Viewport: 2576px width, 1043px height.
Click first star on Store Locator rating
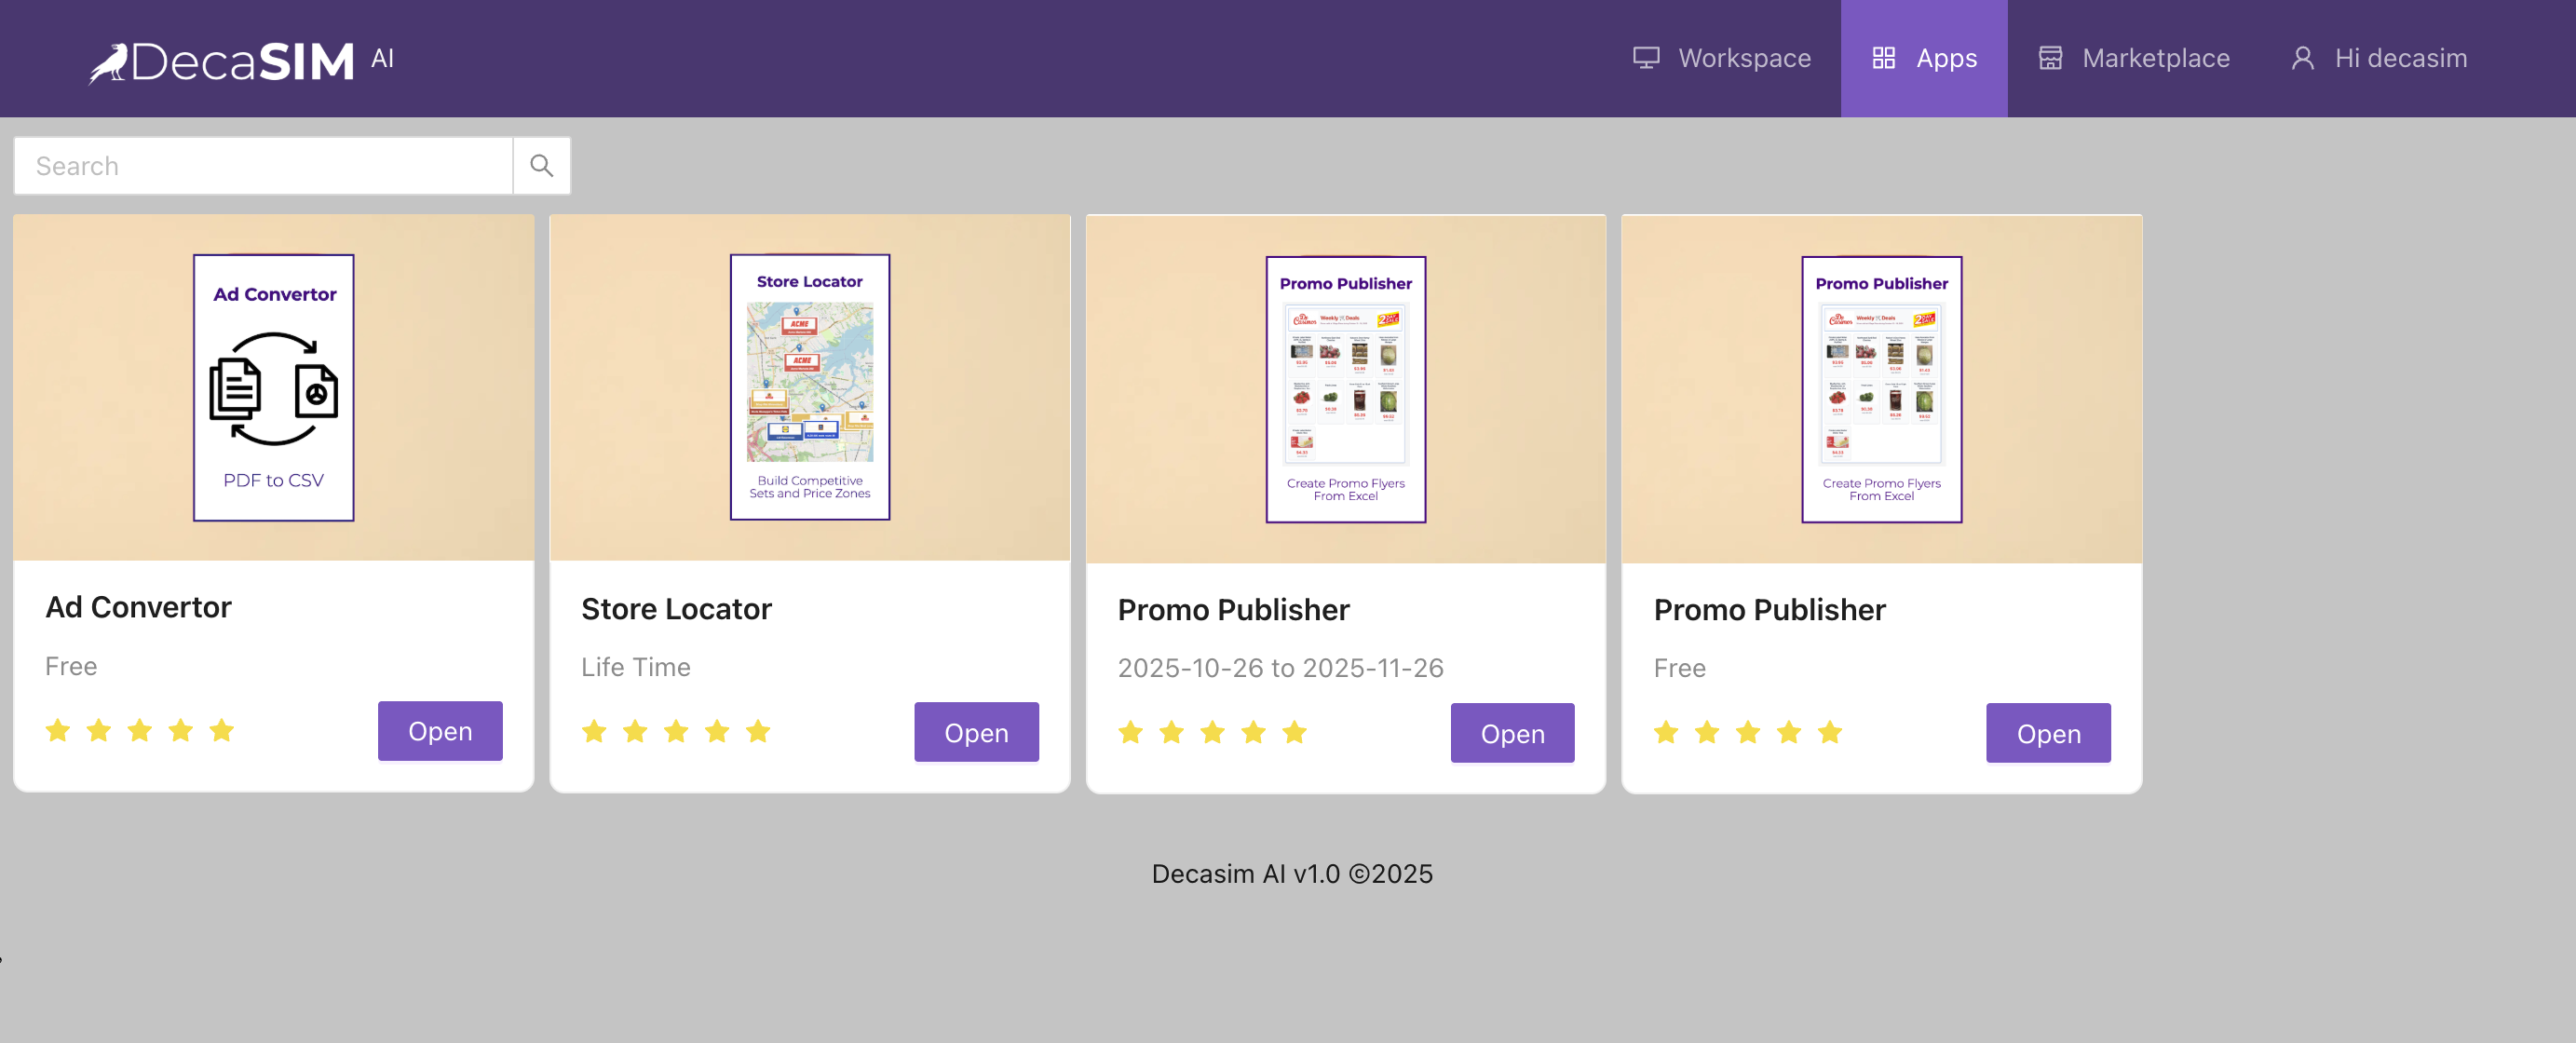click(594, 732)
